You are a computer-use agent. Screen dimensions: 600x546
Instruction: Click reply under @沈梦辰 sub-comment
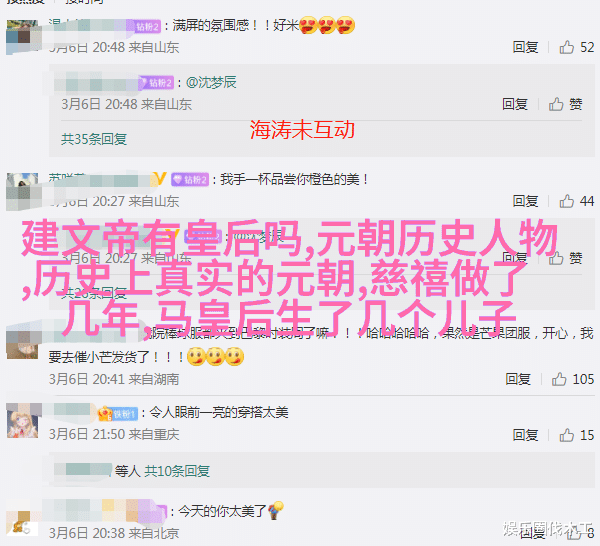515,104
